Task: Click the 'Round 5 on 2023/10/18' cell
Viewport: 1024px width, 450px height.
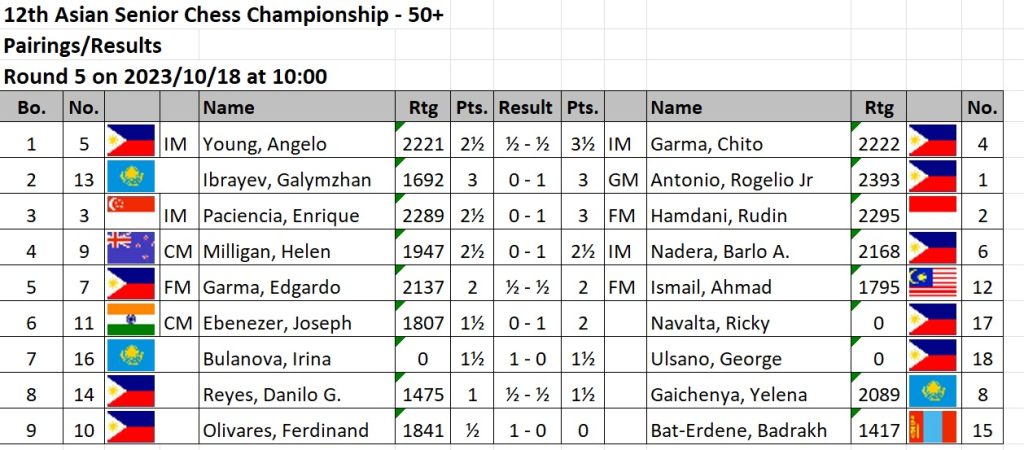Action: 166,76
